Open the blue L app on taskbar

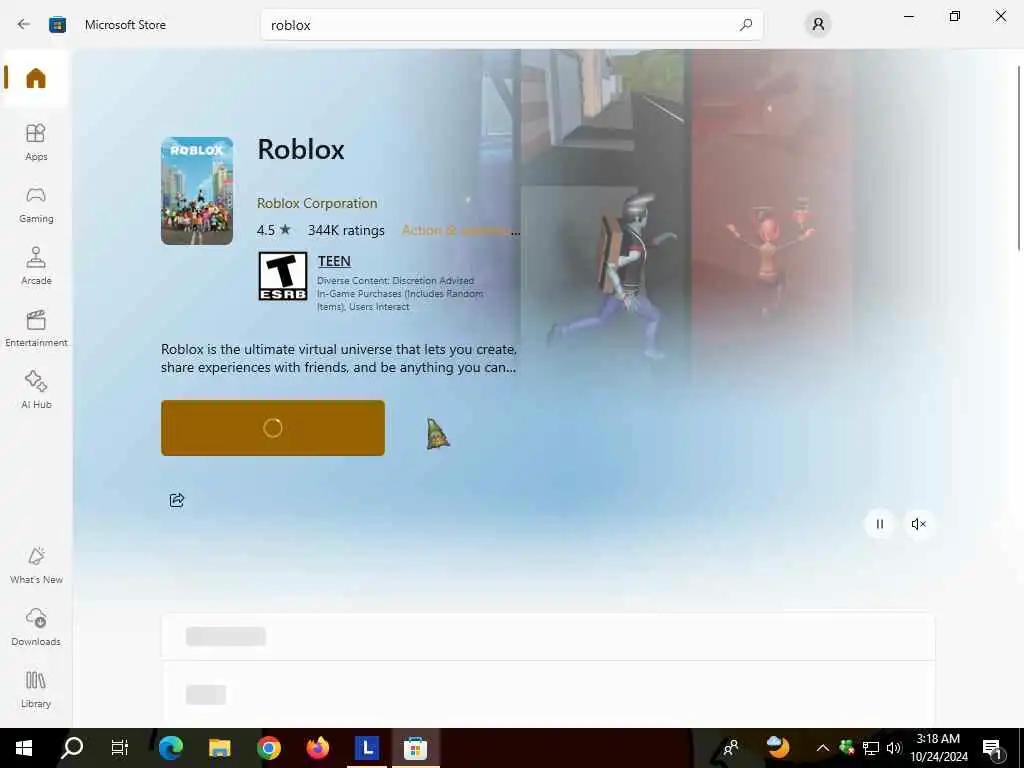pos(366,748)
